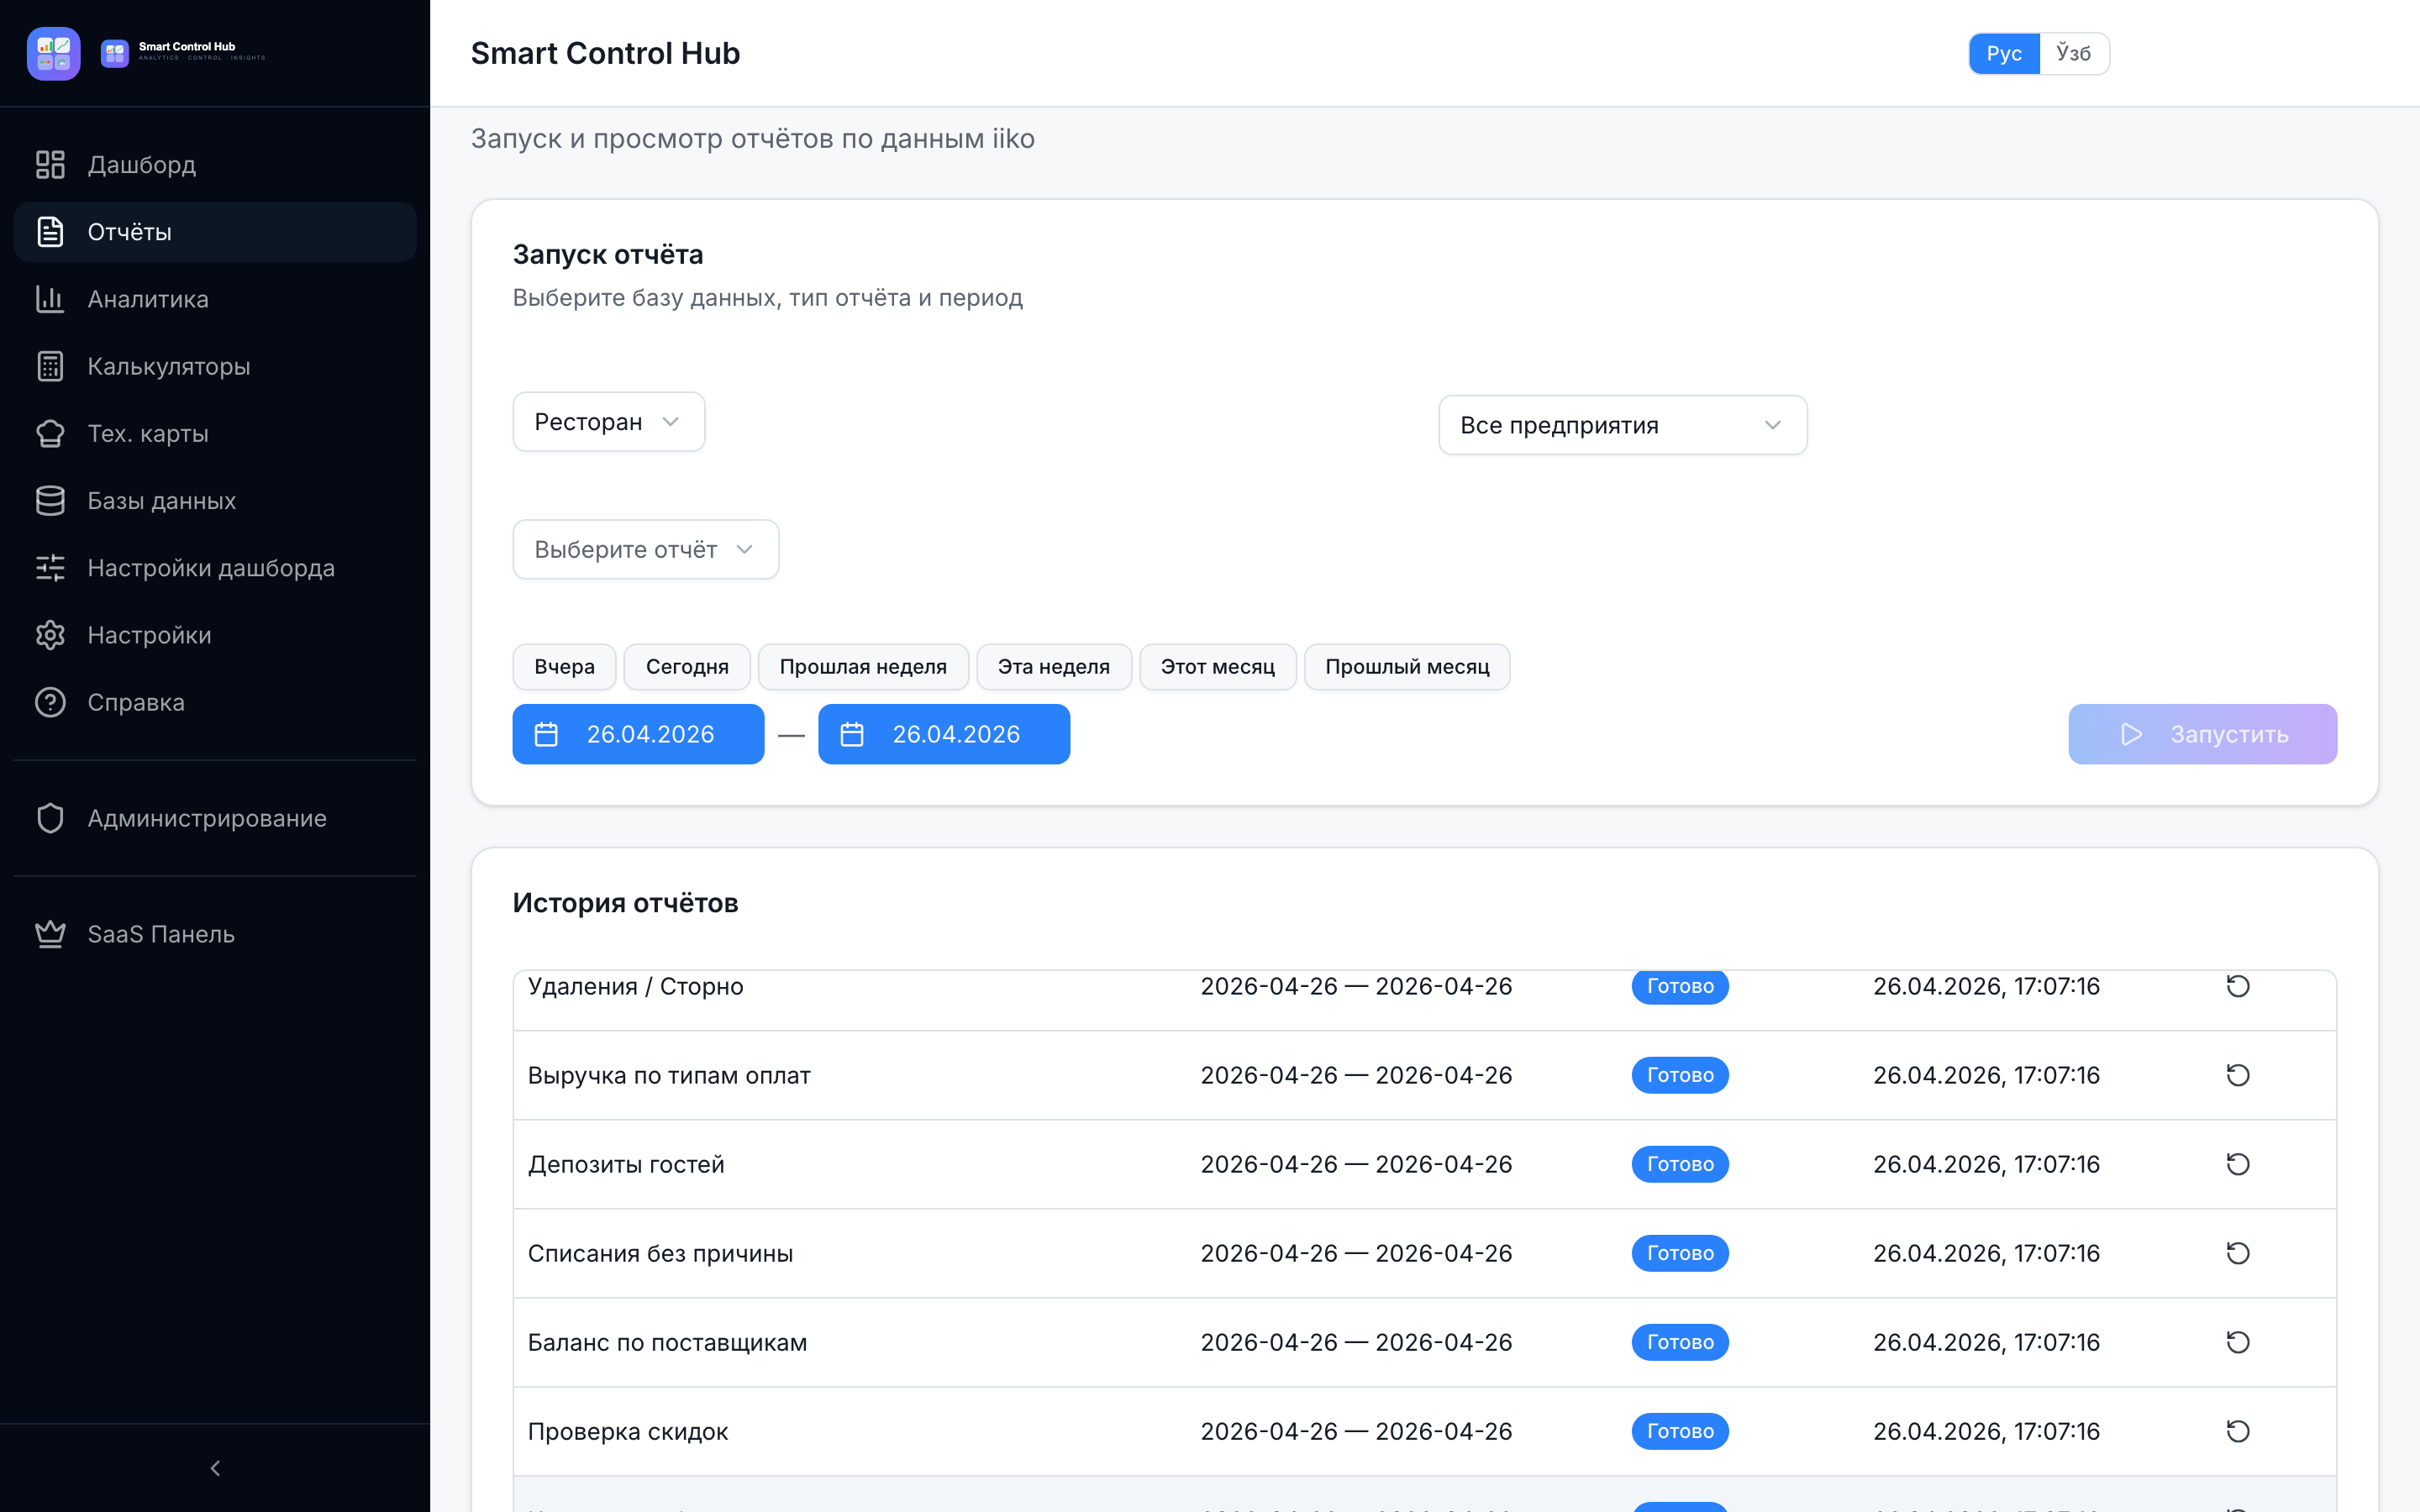2420x1512 pixels.
Task: Rerun the Выручка по типам оплат report
Action: [2238, 1075]
